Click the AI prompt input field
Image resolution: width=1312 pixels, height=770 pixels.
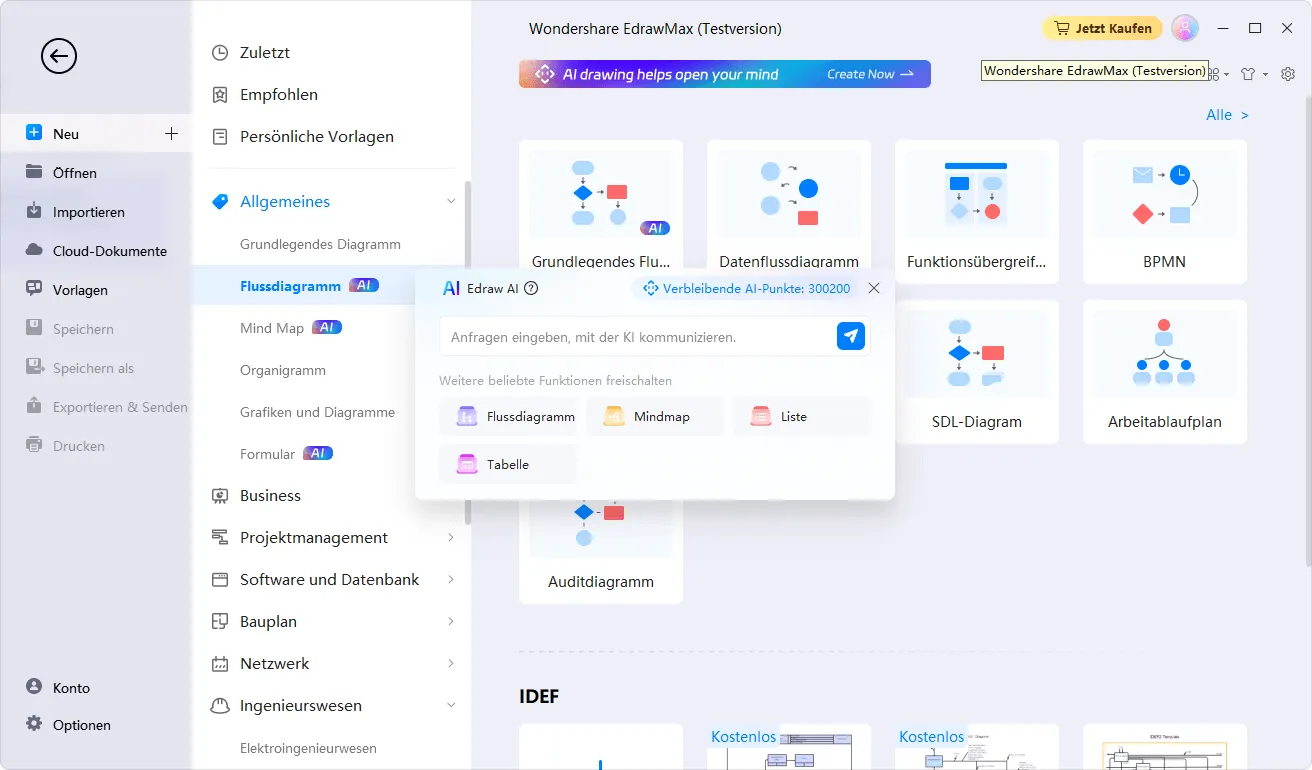640,336
